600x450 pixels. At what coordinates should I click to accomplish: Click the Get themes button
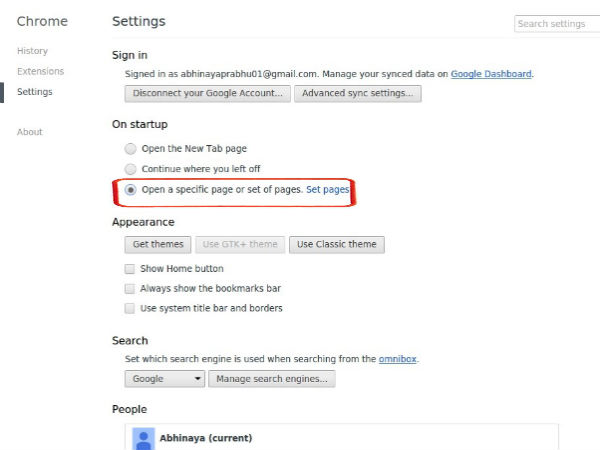pyautogui.click(x=158, y=245)
